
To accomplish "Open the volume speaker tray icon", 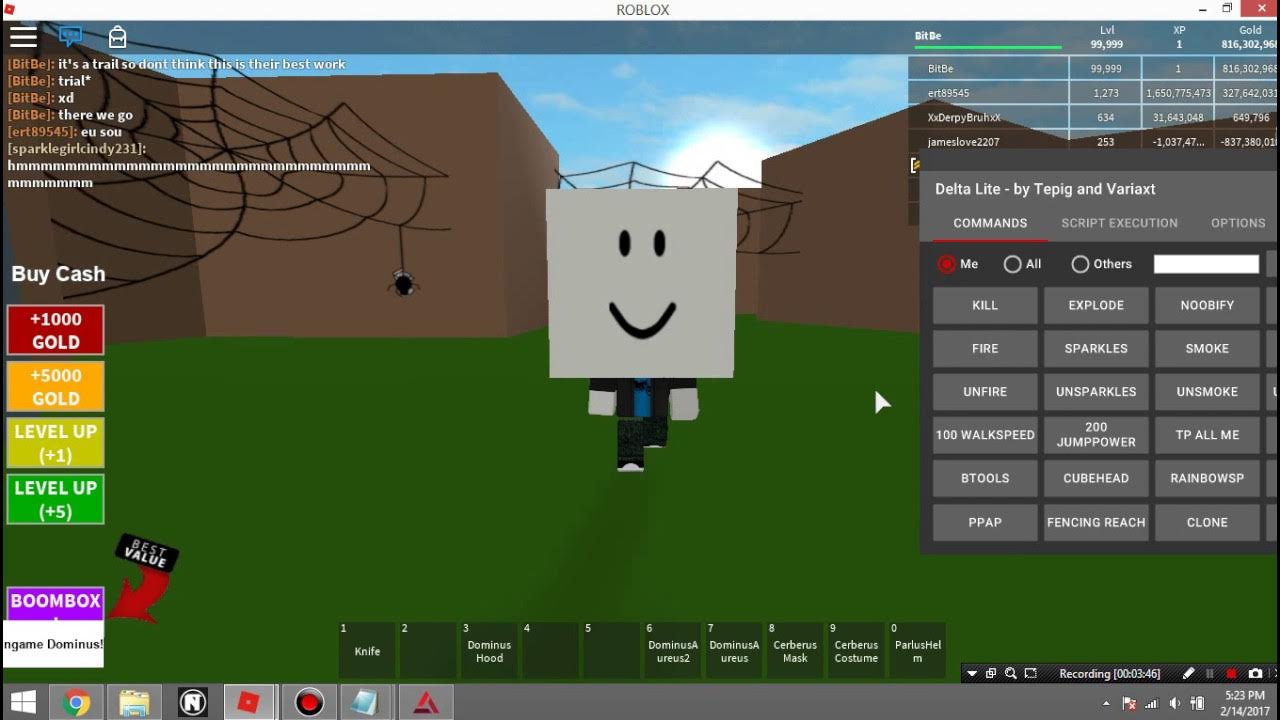I will coord(1174,703).
